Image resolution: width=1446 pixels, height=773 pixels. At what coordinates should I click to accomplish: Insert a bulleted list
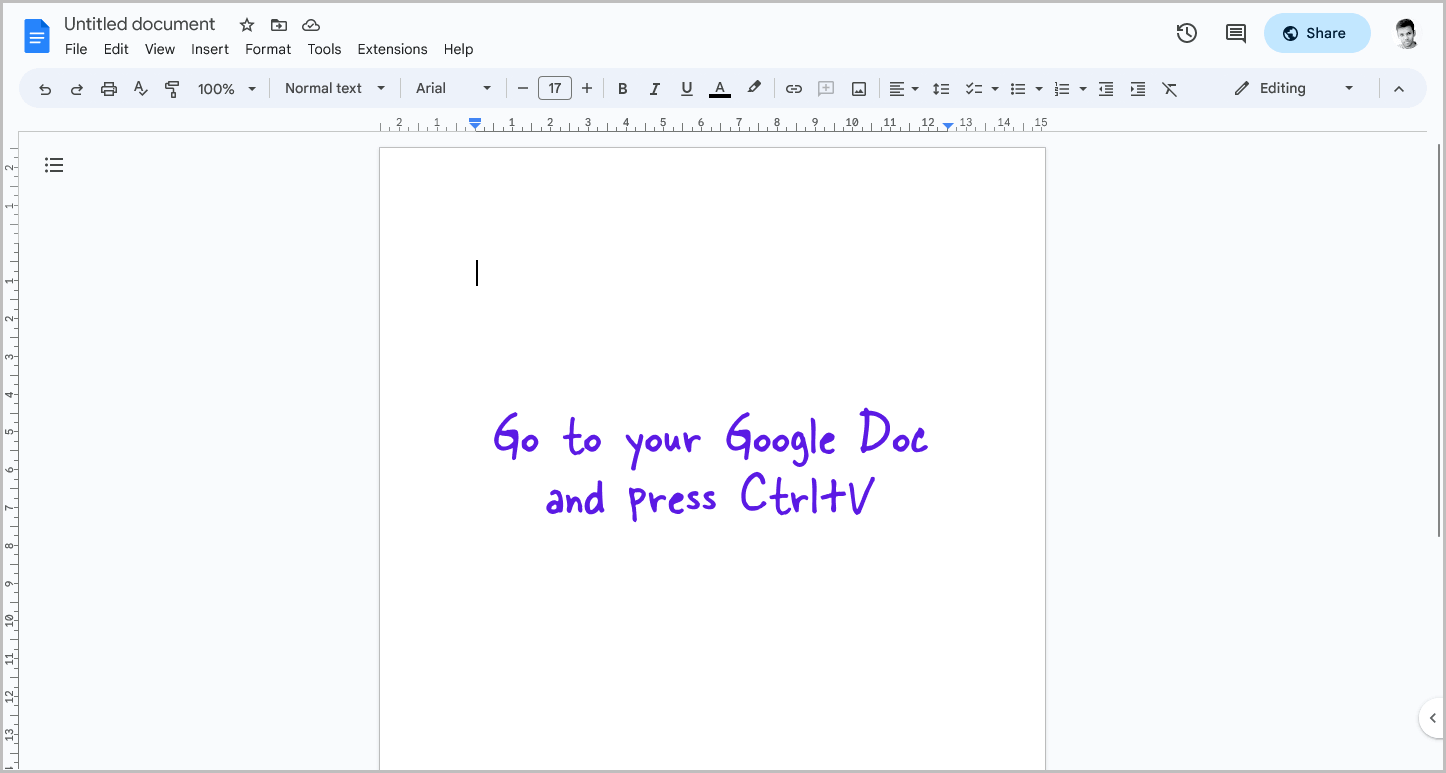pyautogui.click(x=1018, y=89)
